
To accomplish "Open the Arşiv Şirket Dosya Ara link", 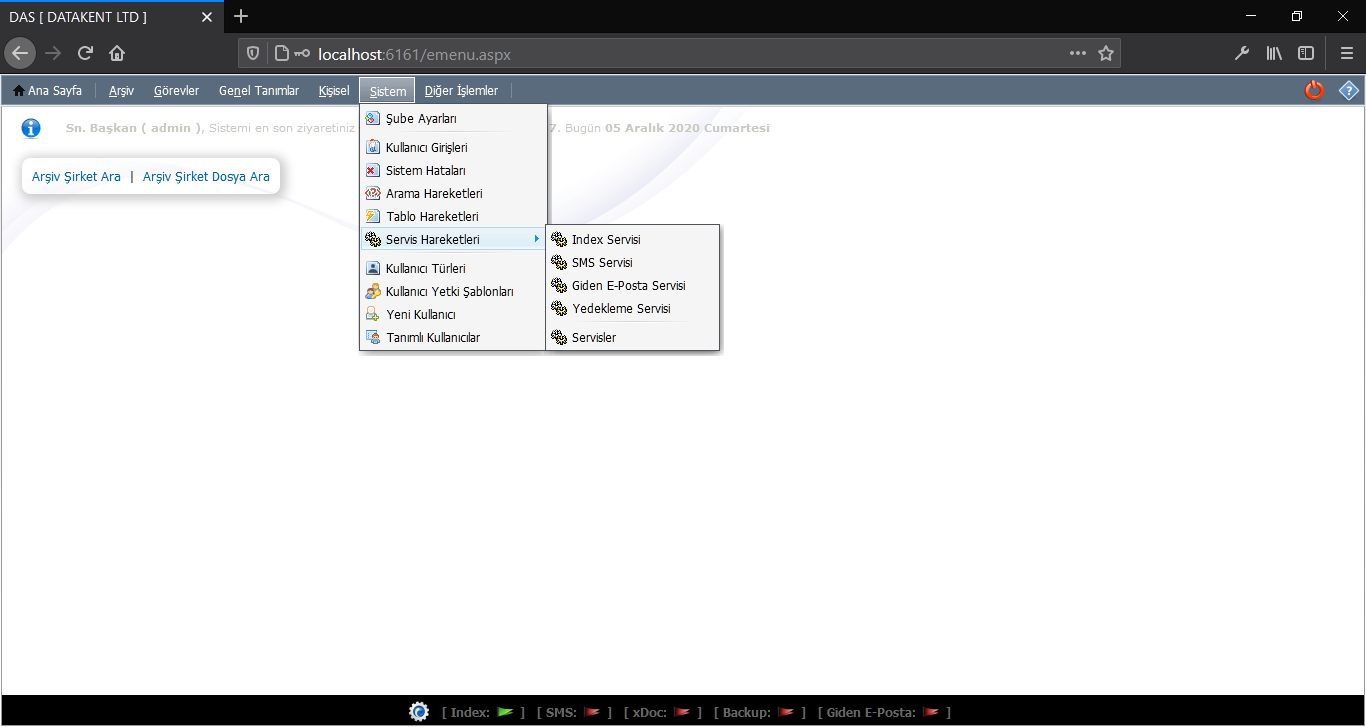I will coord(206,177).
